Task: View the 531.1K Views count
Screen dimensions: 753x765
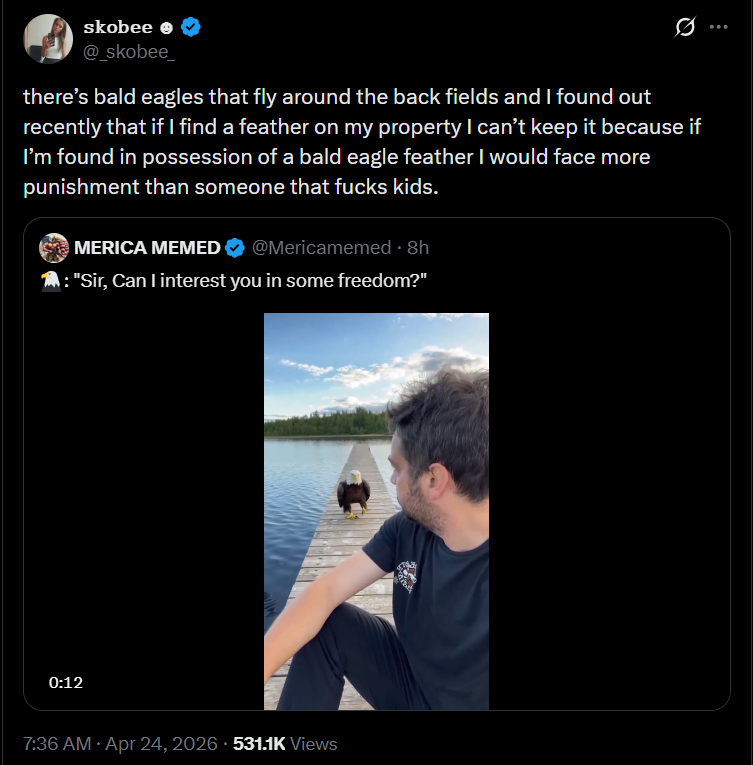Action: click(x=285, y=743)
